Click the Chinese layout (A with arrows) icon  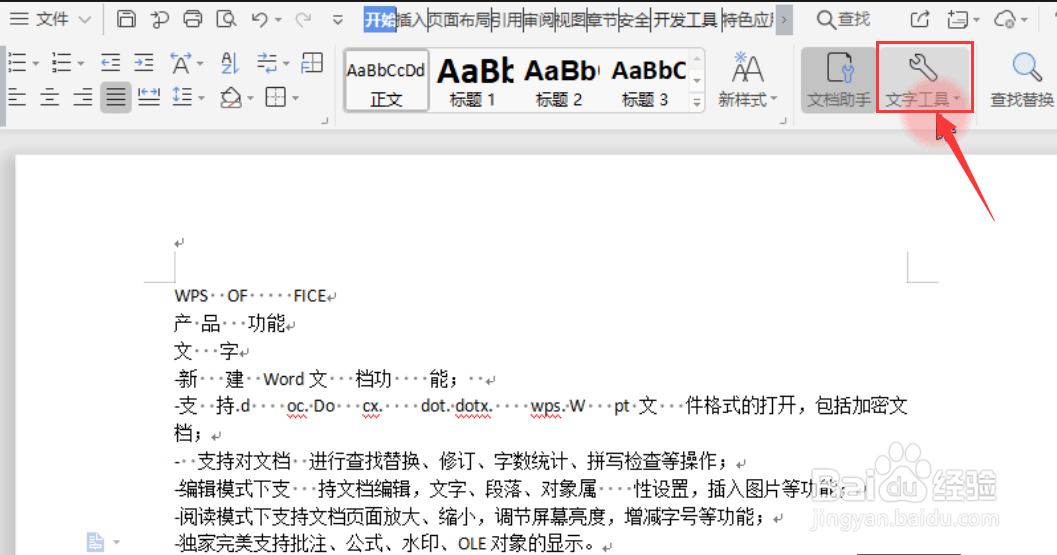tap(181, 63)
